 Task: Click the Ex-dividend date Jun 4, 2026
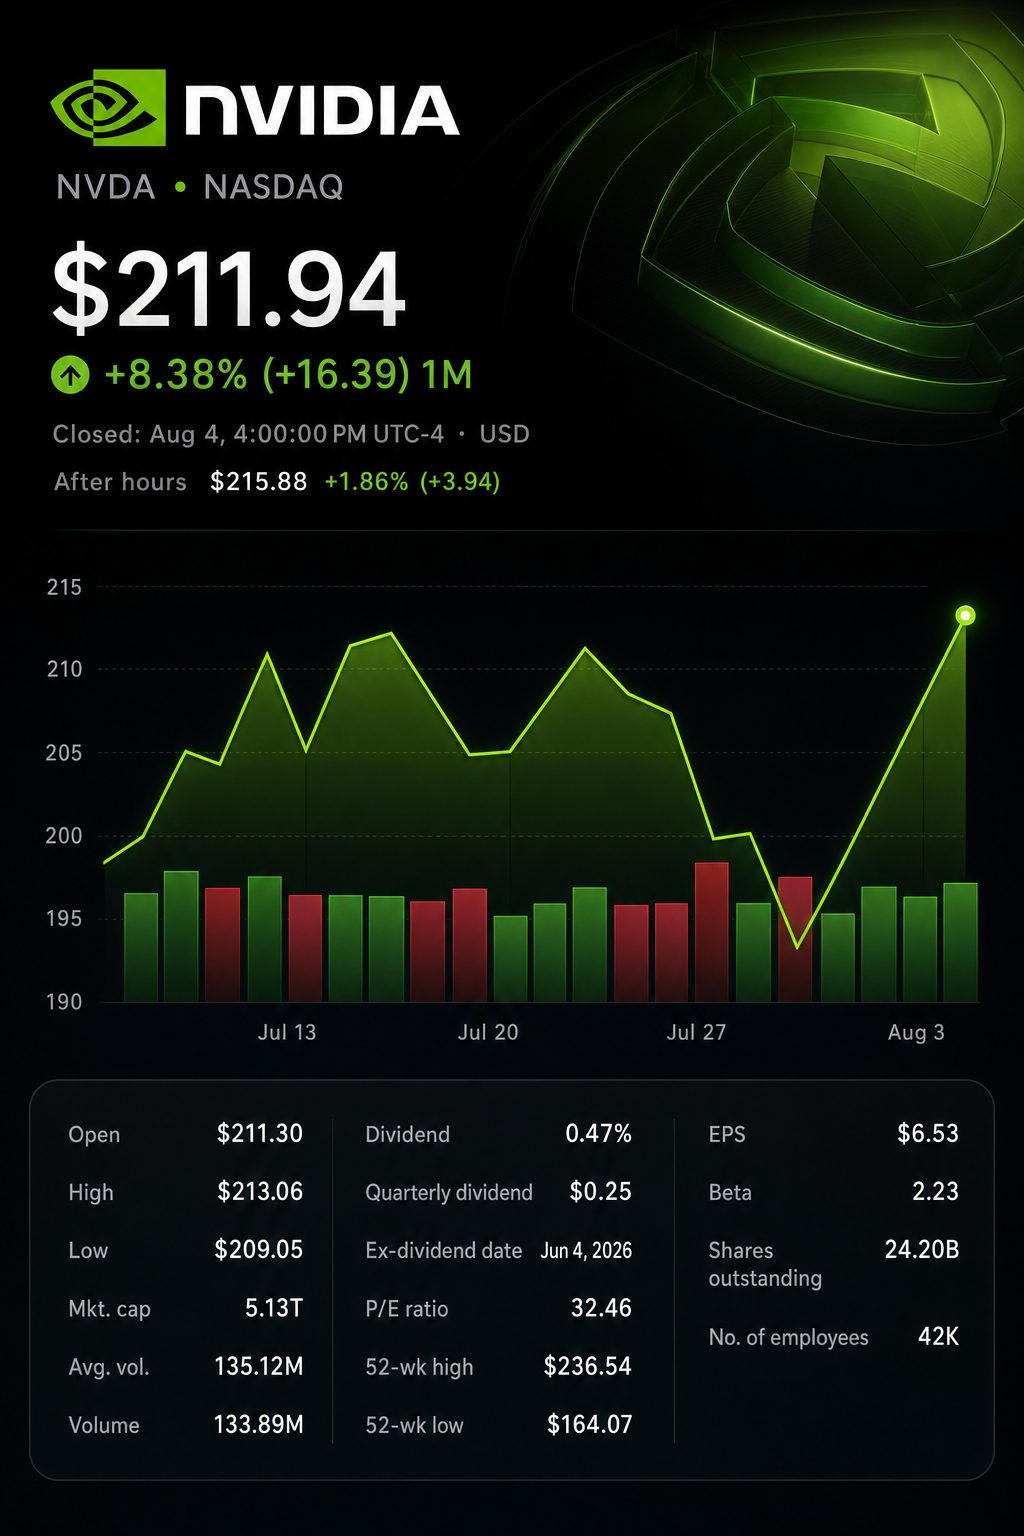[586, 1250]
